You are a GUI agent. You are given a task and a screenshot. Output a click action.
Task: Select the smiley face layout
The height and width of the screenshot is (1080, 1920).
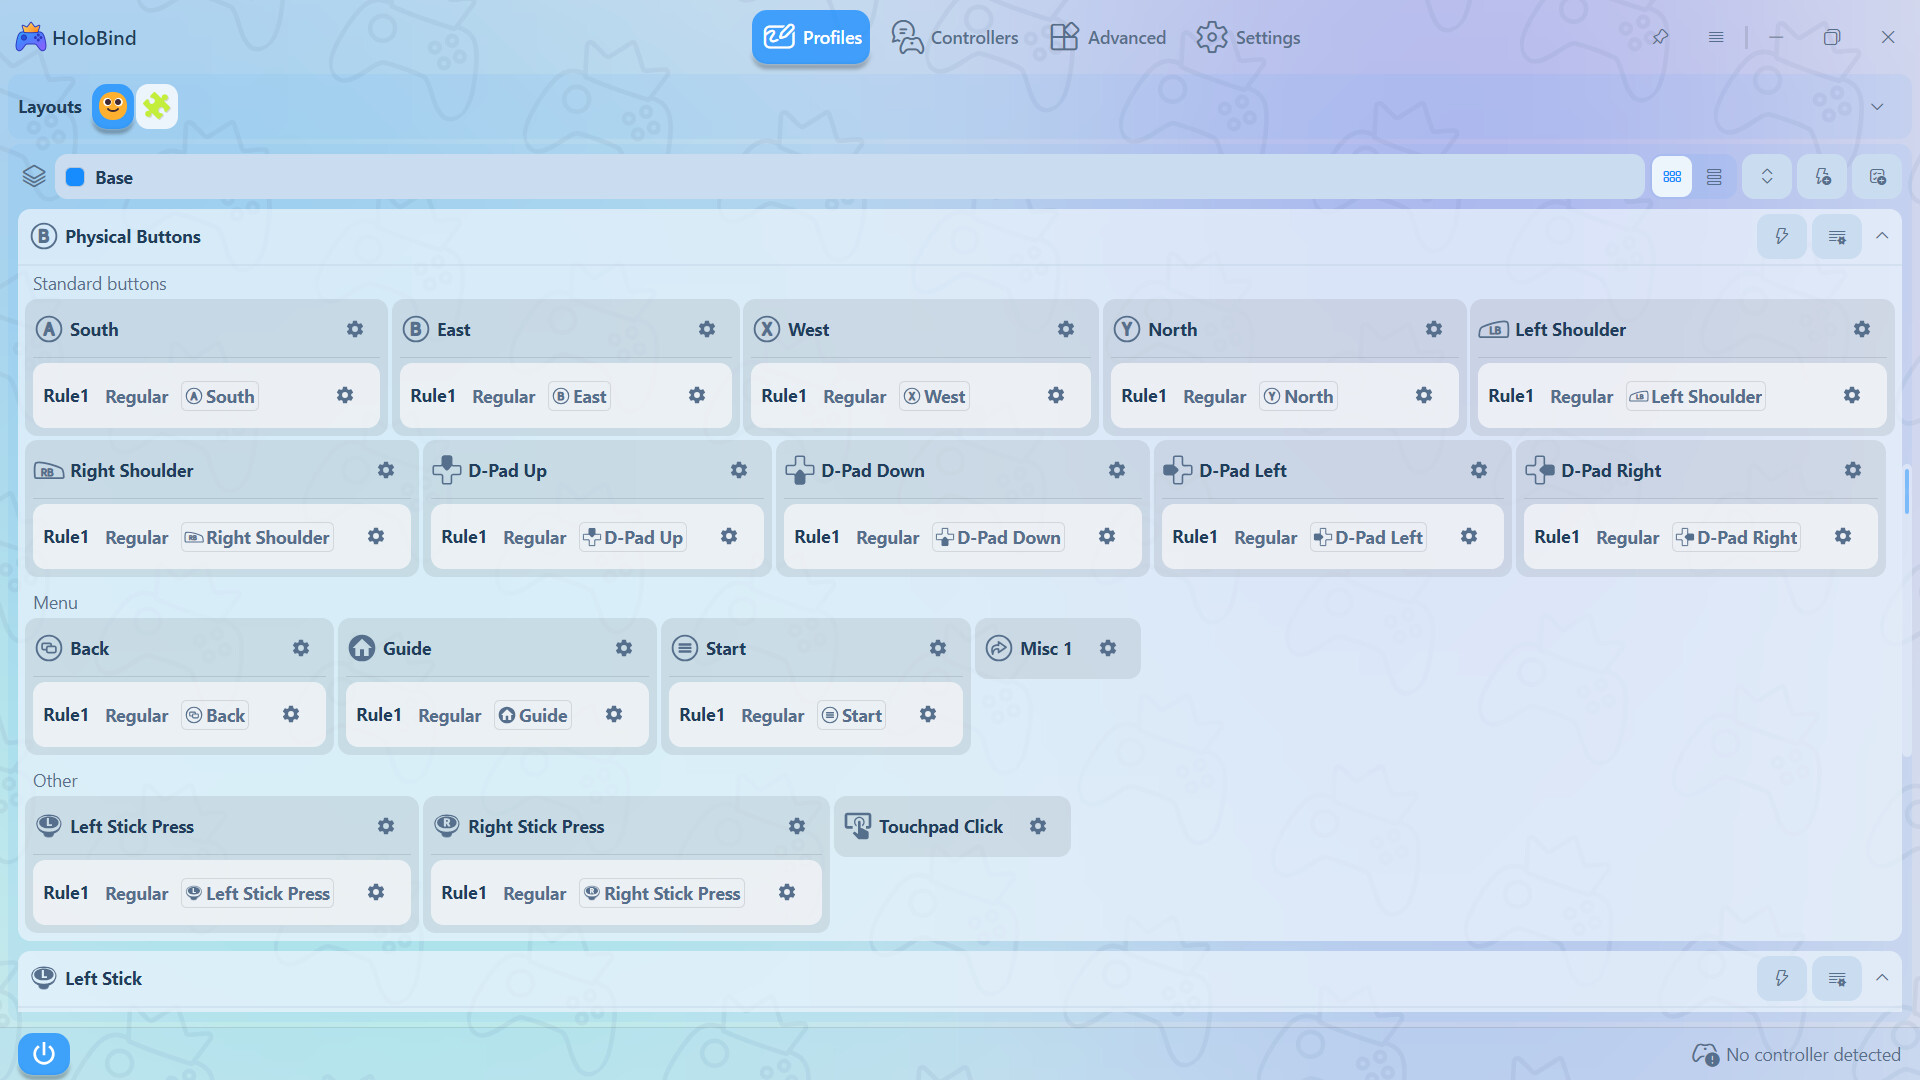click(113, 106)
